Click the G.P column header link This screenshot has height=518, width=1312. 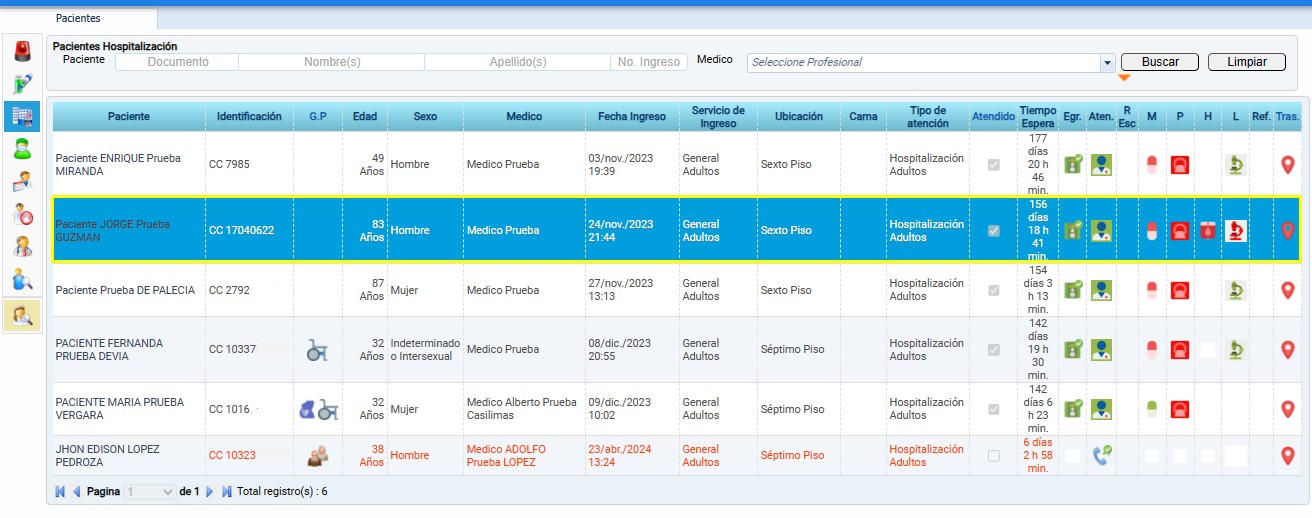(318, 117)
